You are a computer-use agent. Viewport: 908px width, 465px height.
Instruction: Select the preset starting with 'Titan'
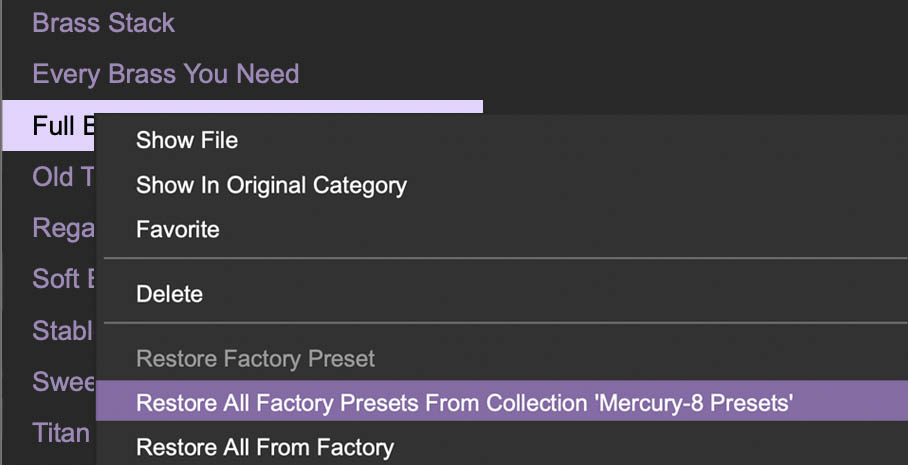pos(60,433)
